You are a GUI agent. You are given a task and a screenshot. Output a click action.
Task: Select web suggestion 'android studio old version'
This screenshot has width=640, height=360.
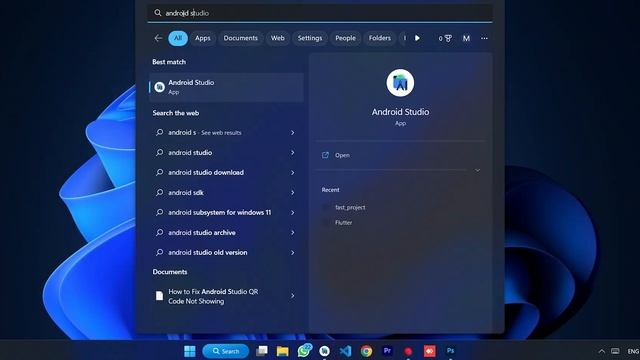(227, 253)
